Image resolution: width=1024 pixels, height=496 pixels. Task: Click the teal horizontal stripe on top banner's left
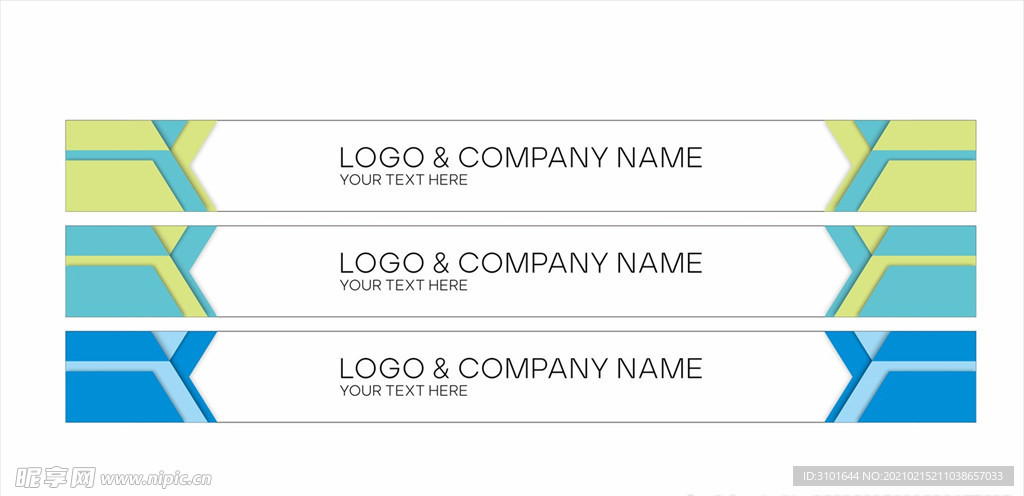click(x=112, y=155)
